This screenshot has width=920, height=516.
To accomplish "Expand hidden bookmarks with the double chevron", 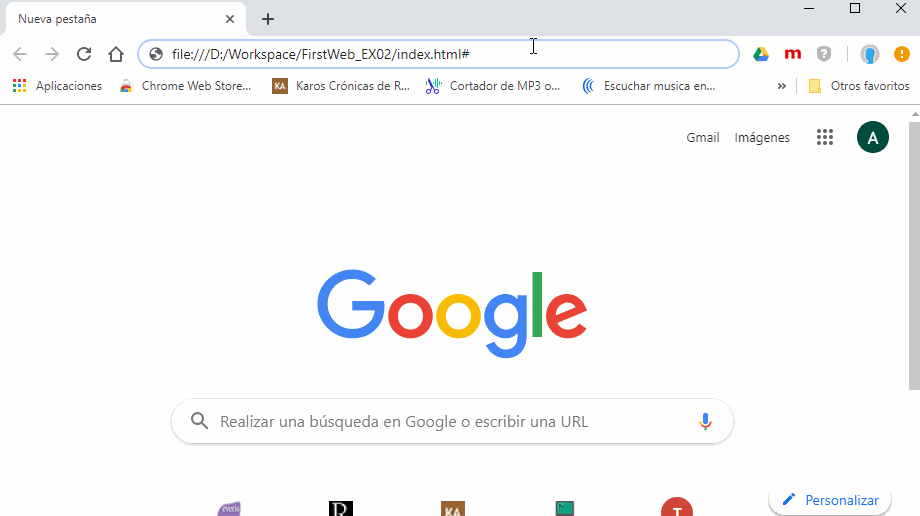I will (x=782, y=86).
